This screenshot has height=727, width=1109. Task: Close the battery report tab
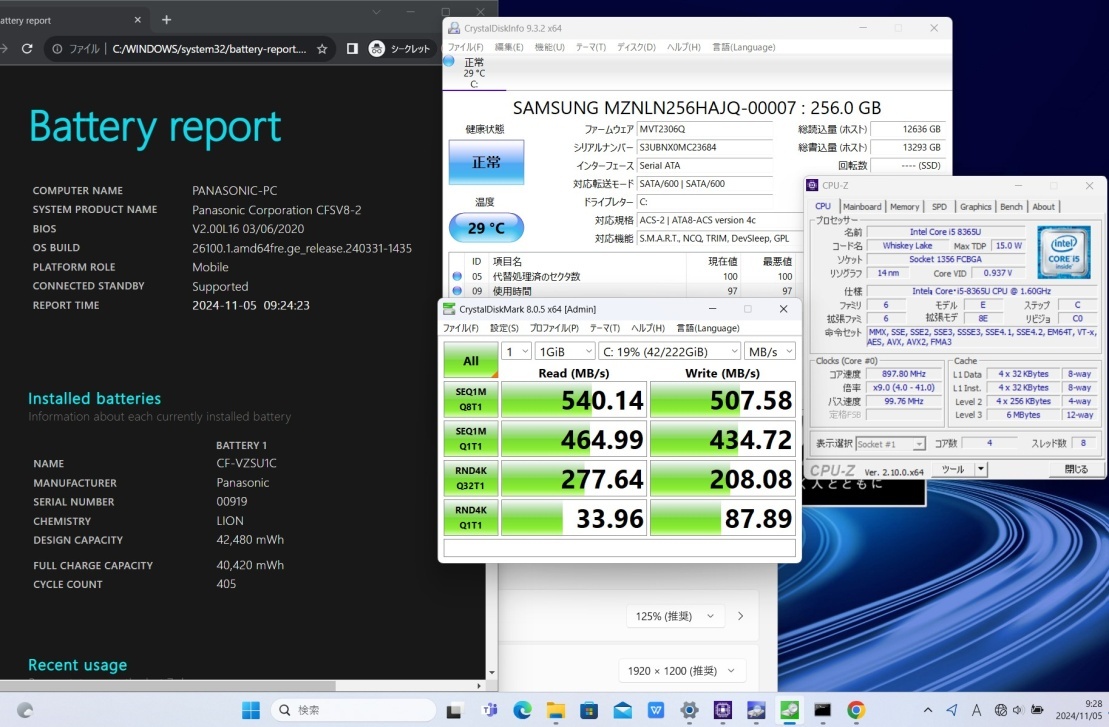click(x=138, y=20)
